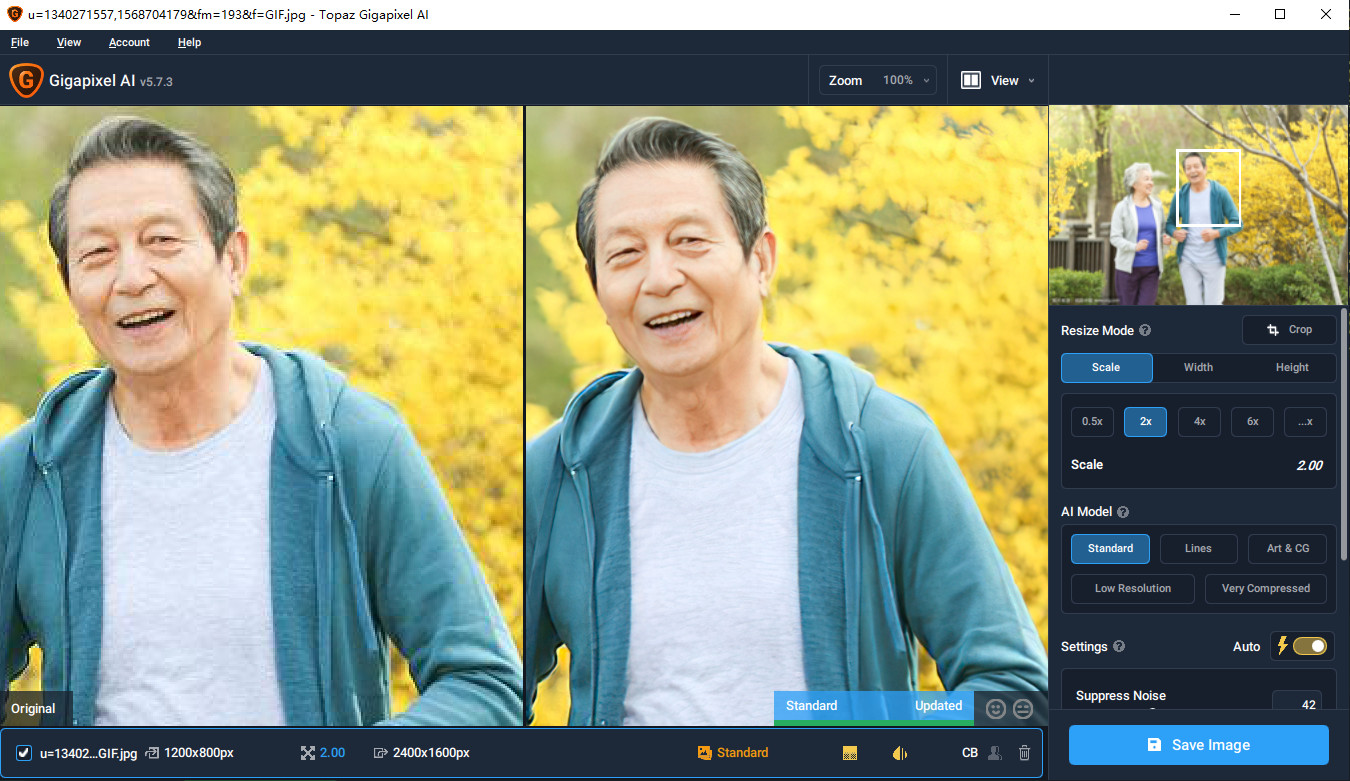Open the AI Model help icon
Viewport: 1350px width, 781px height.
(x=1123, y=512)
